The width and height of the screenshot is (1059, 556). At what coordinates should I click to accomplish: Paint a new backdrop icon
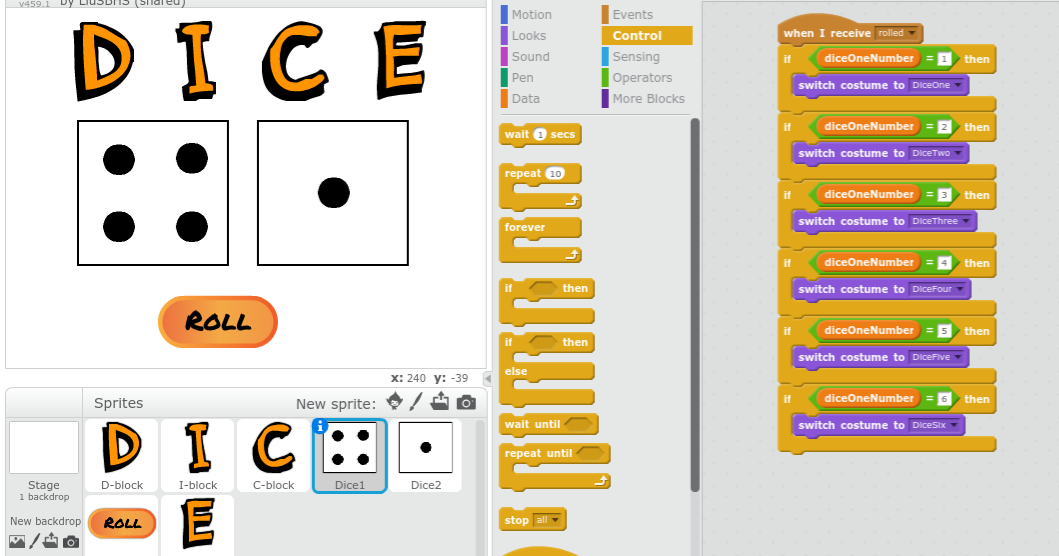click(x=34, y=541)
